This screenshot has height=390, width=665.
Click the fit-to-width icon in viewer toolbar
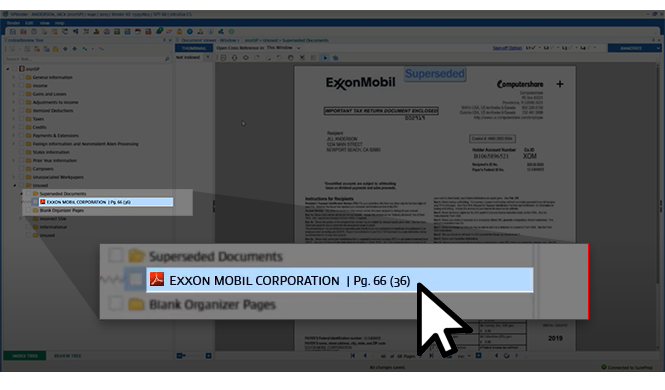point(246,58)
